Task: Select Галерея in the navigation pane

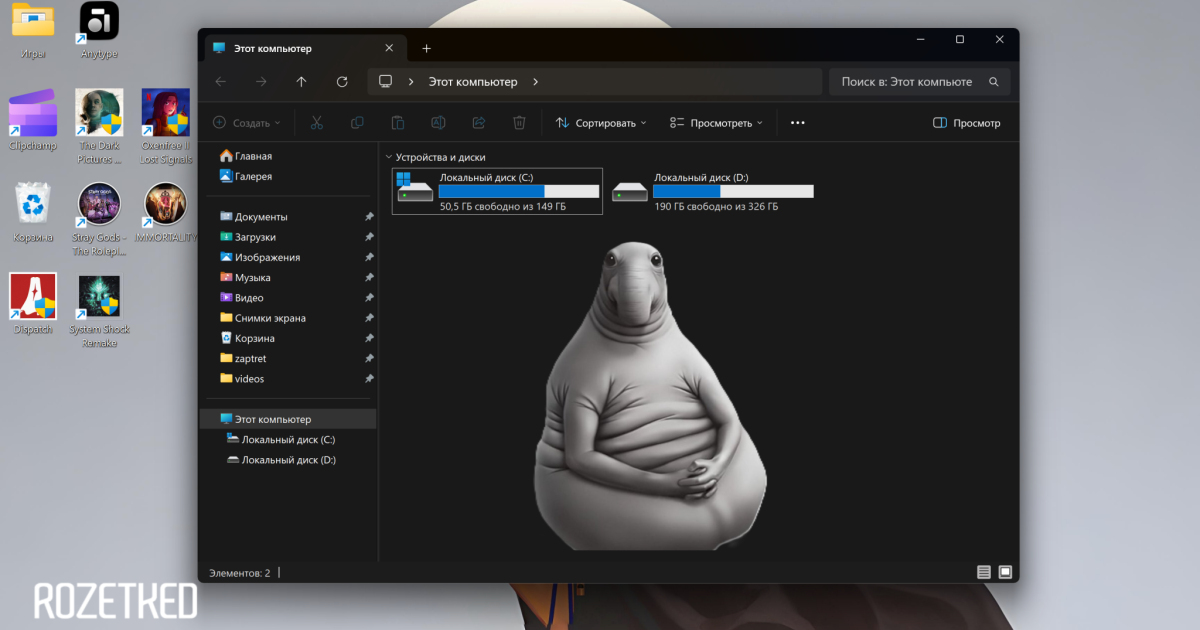Action: [x=253, y=176]
